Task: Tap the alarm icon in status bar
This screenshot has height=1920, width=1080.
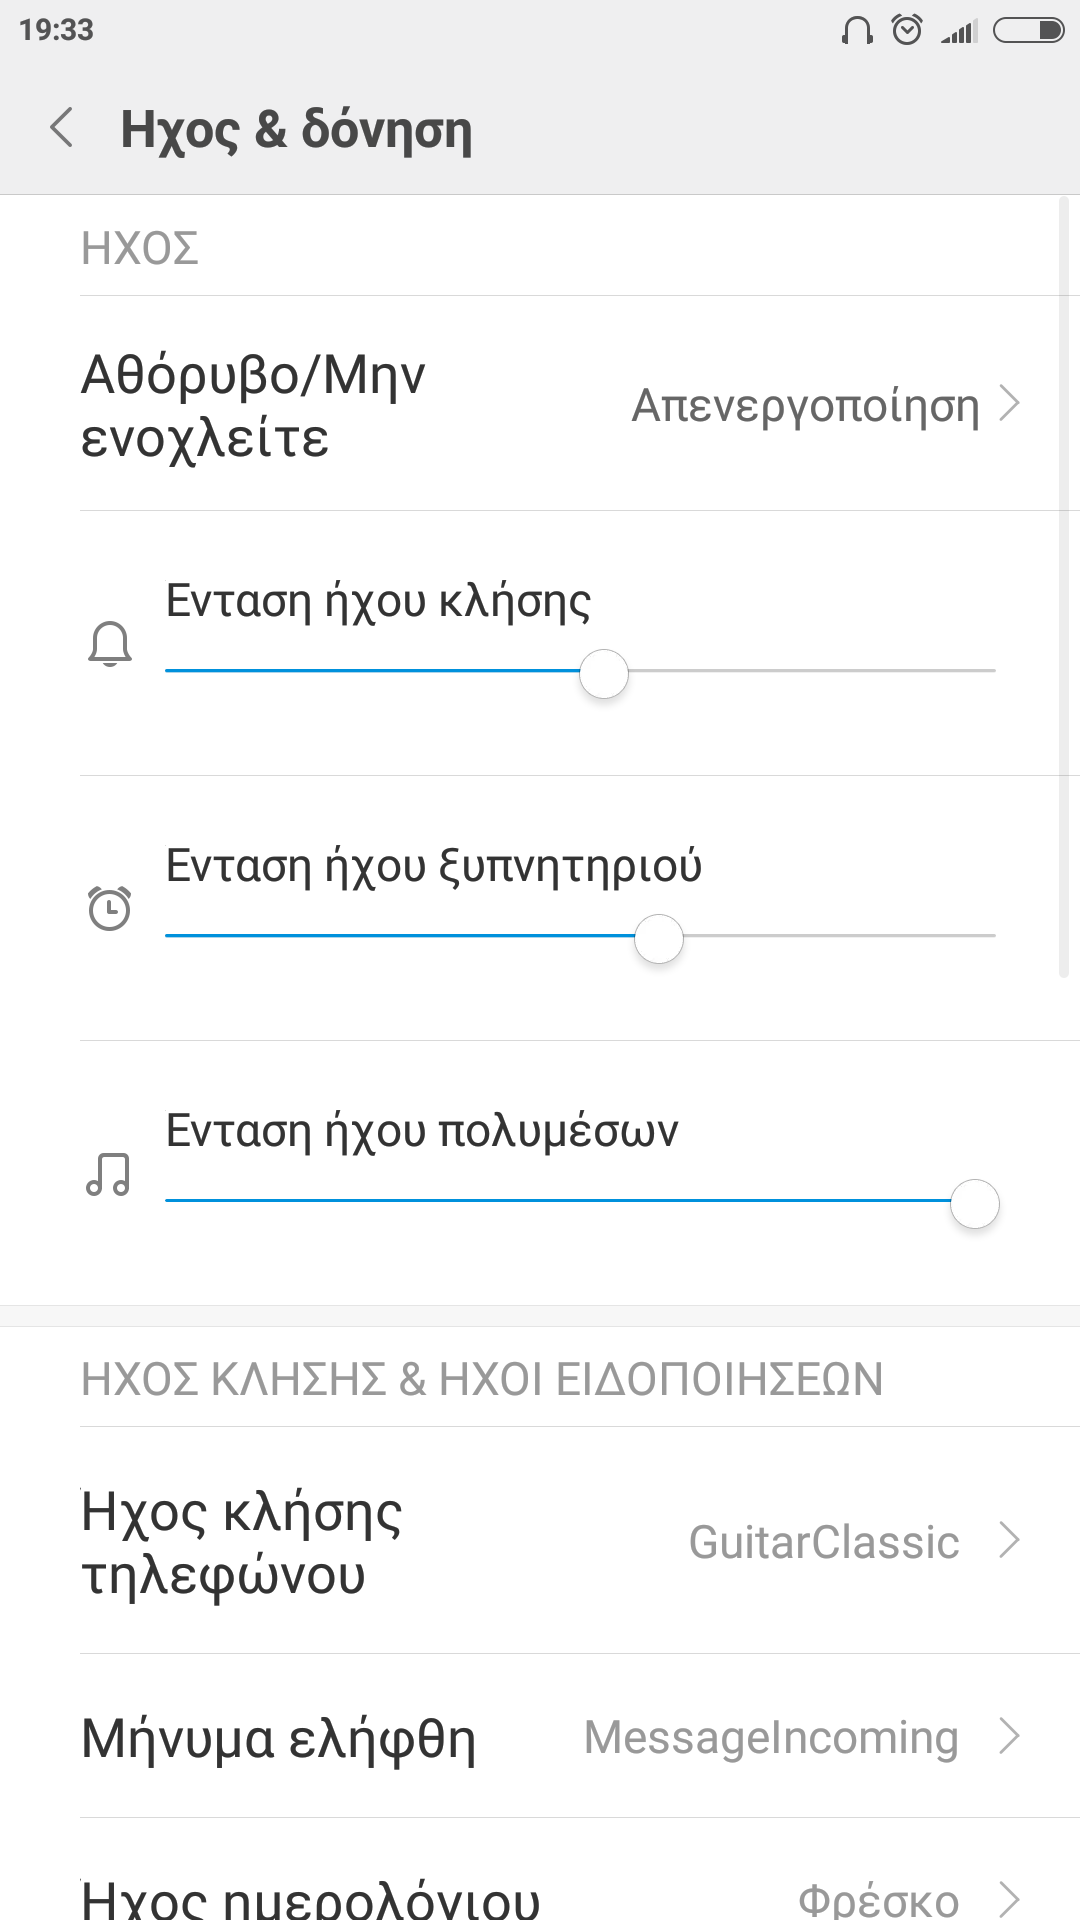Action: pyautogui.click(x=907, y=30)
